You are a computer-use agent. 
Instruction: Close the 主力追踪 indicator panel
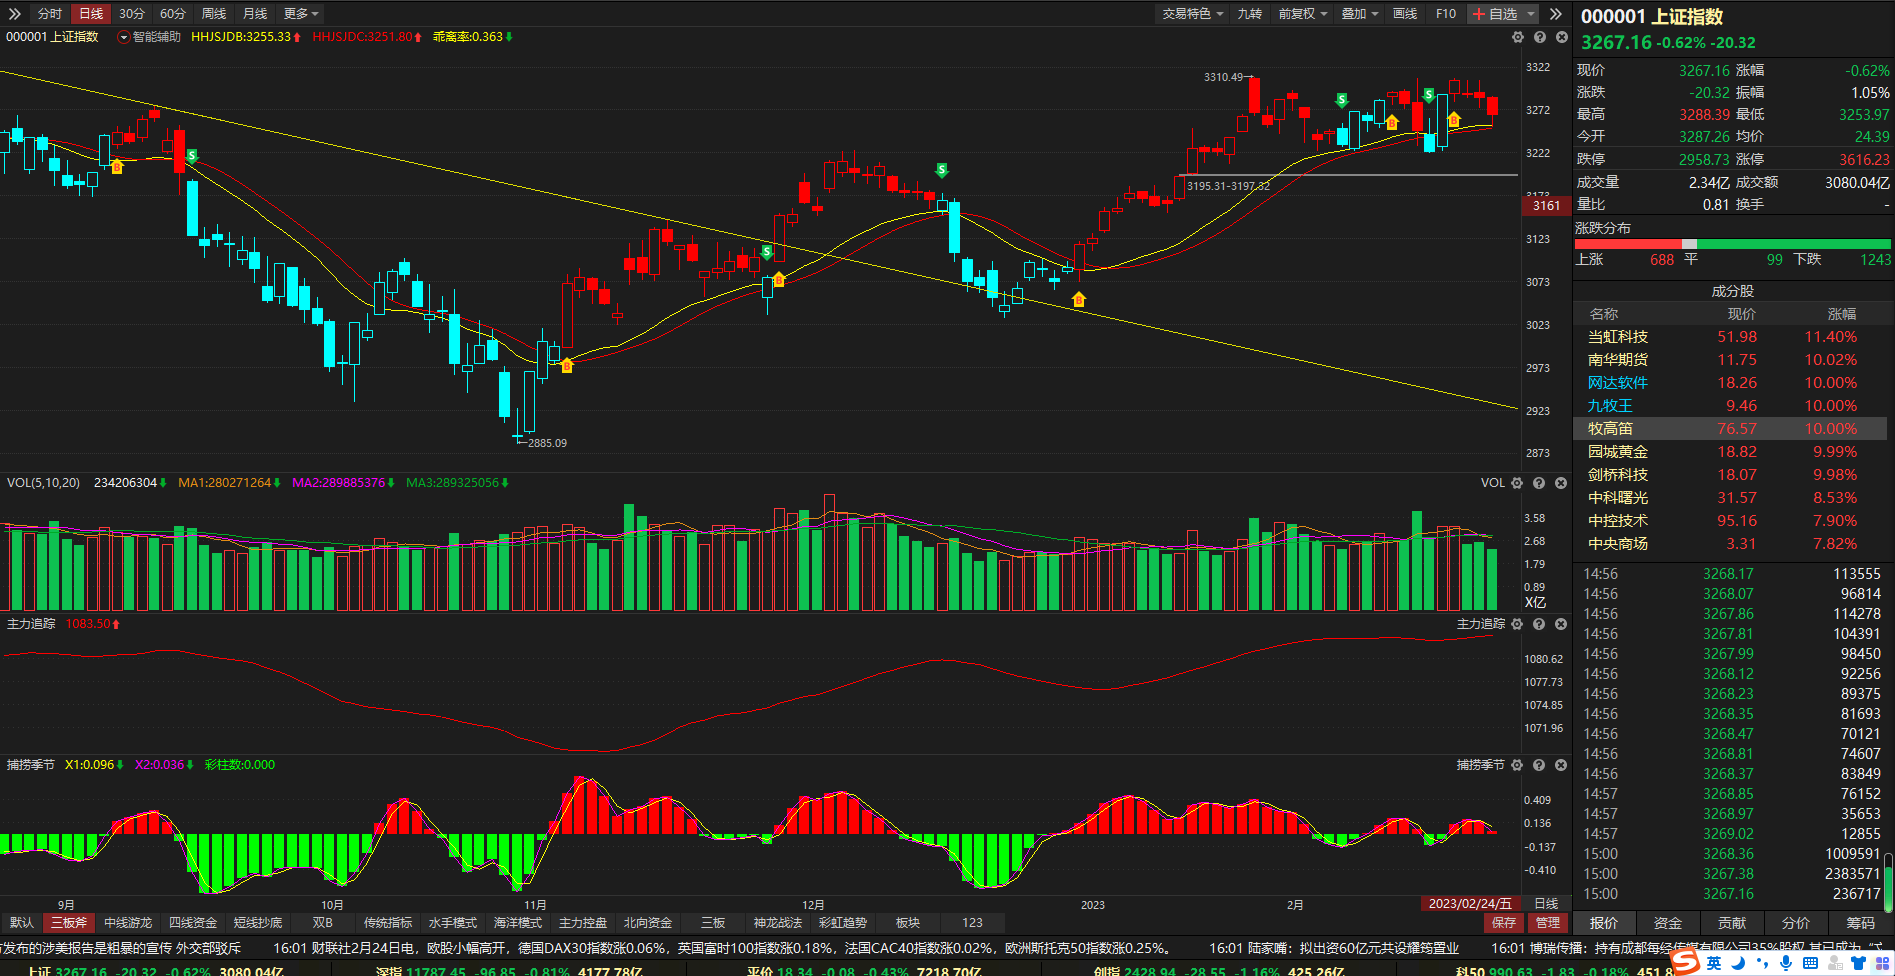[x=1561, y=624]
